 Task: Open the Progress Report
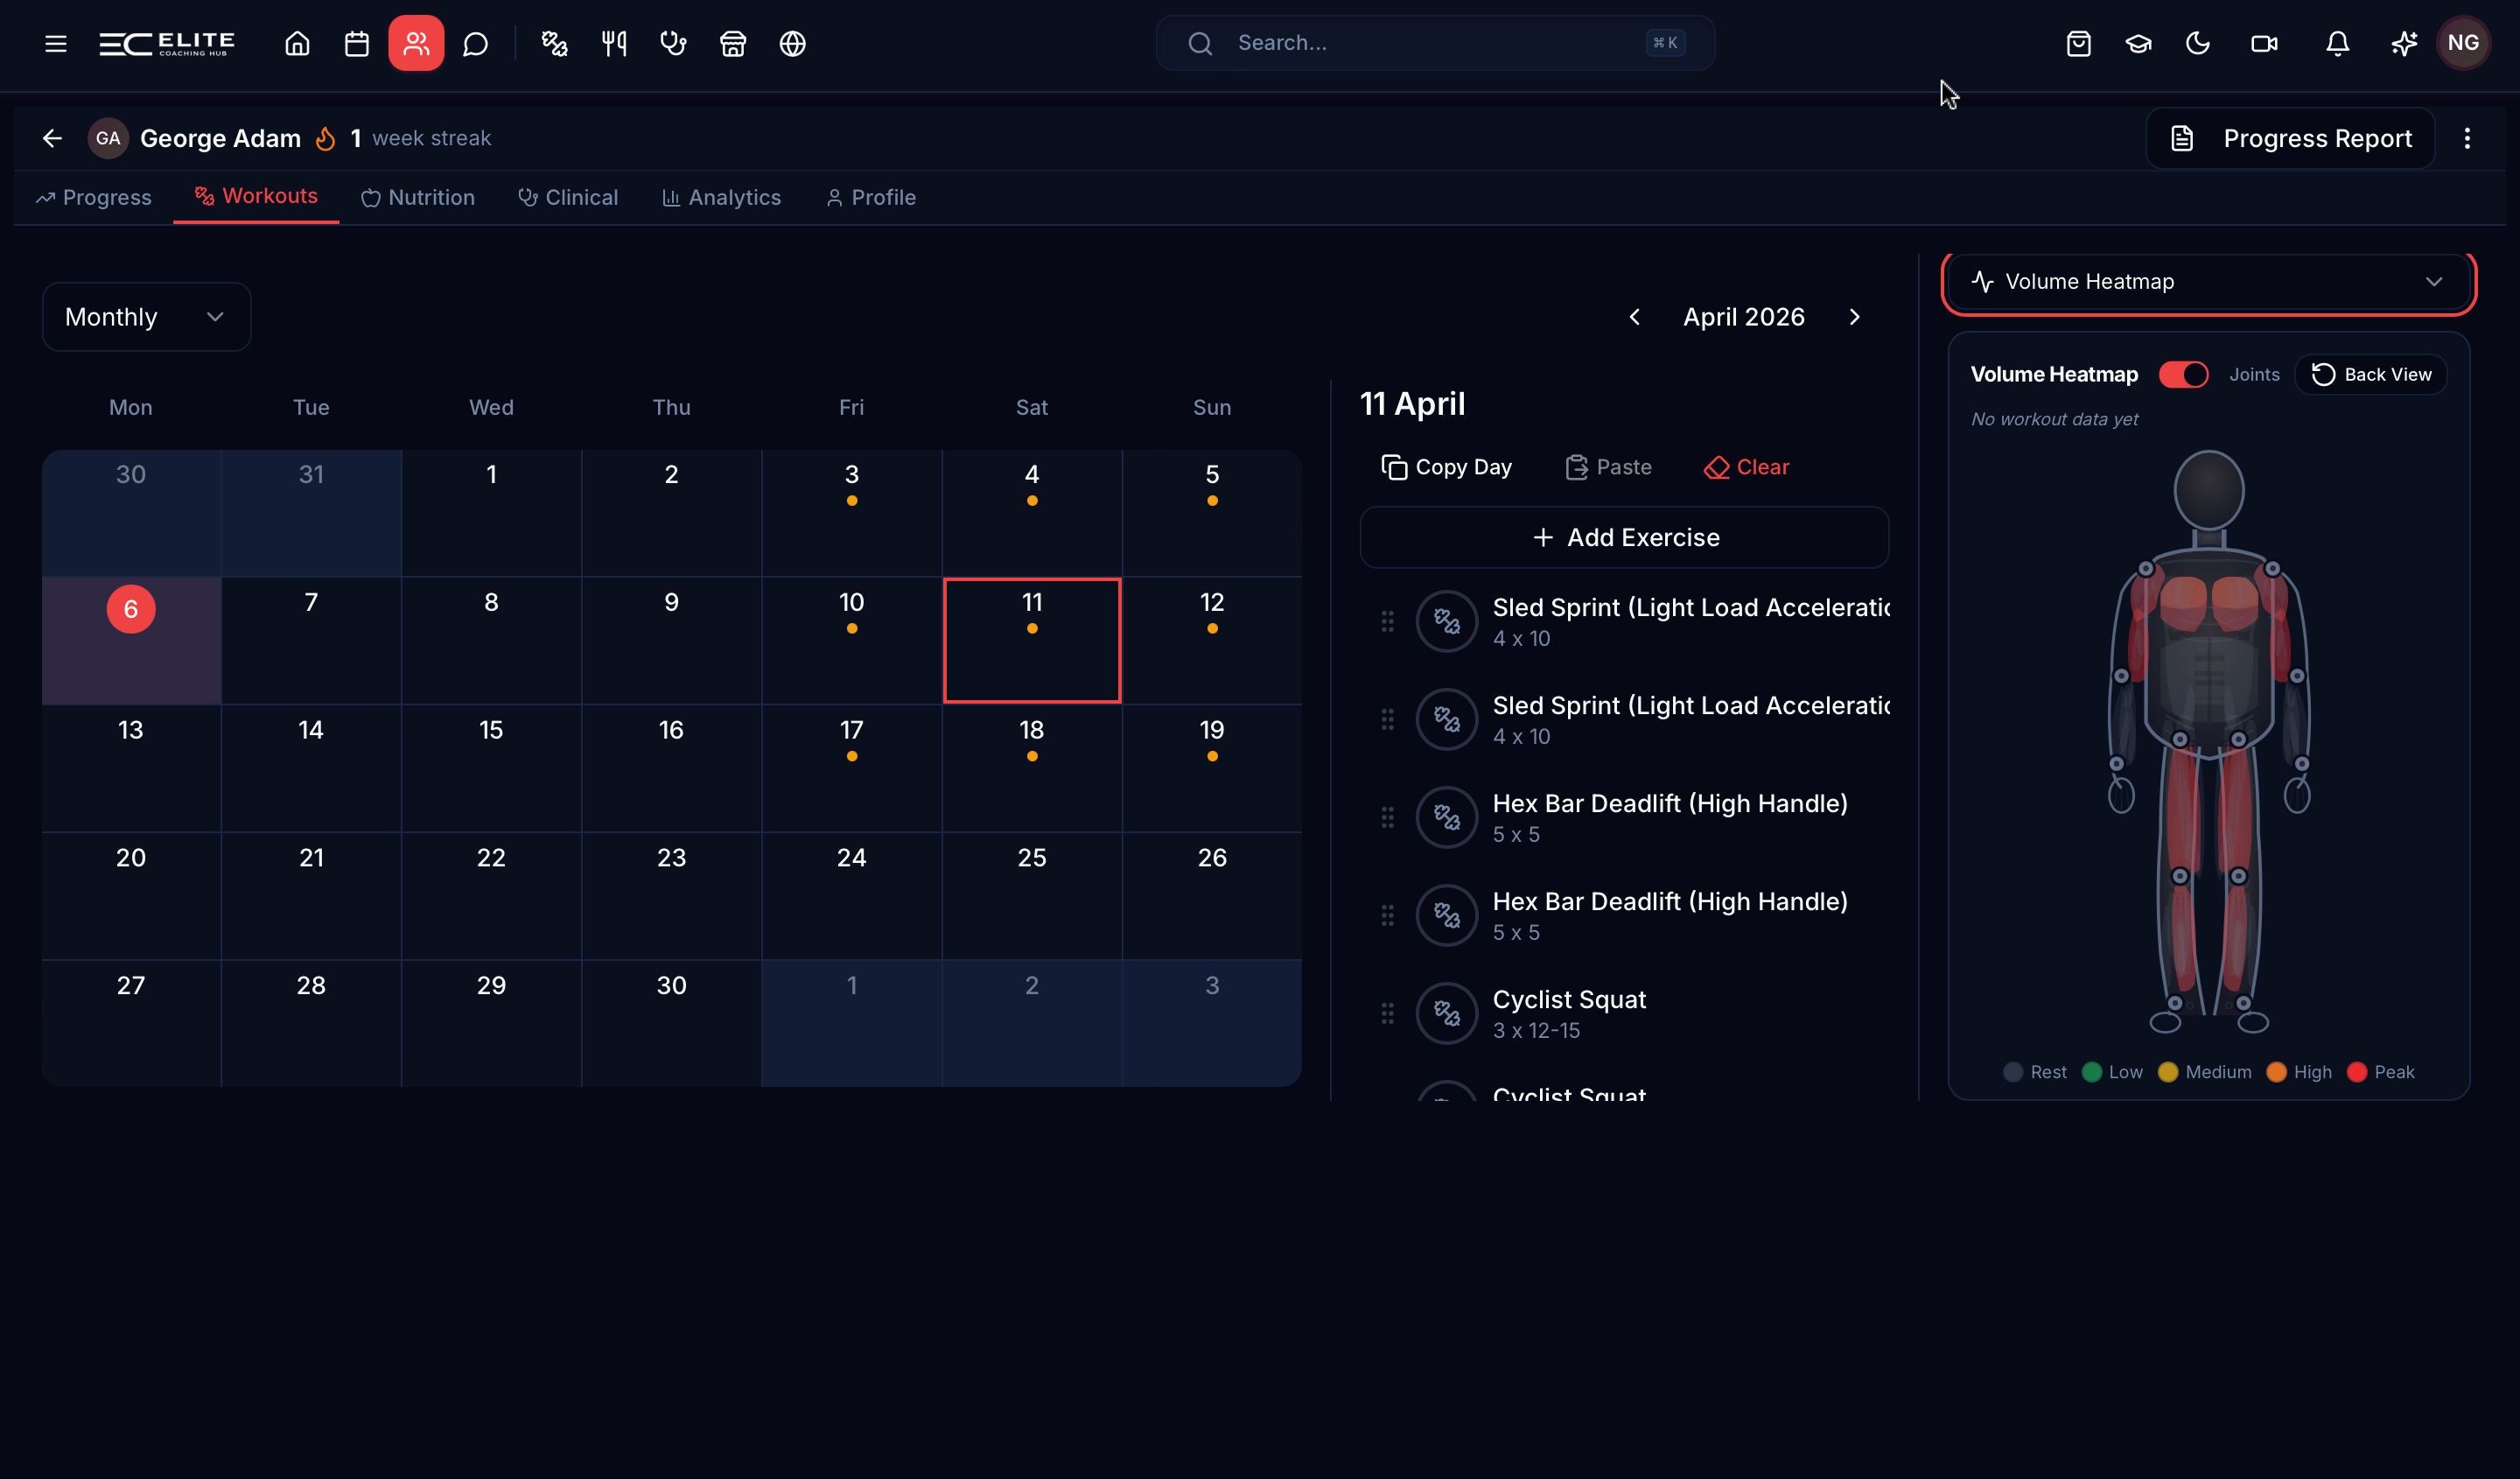click(2291, 138)
